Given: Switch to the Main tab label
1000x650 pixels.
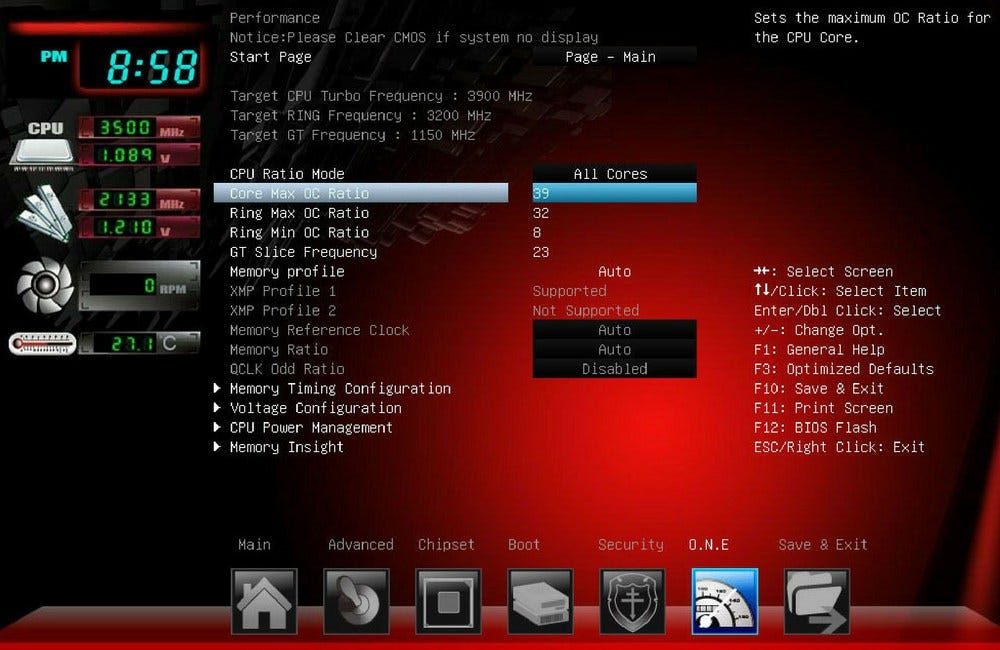Looking at the screenshot, I should [254, 545].
